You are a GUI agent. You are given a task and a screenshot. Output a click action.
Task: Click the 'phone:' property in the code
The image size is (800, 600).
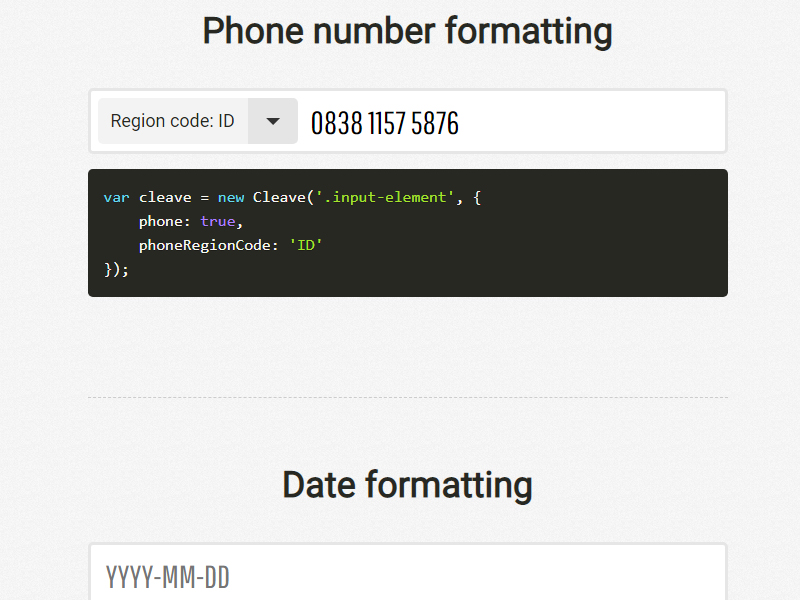tap(164, 221)
